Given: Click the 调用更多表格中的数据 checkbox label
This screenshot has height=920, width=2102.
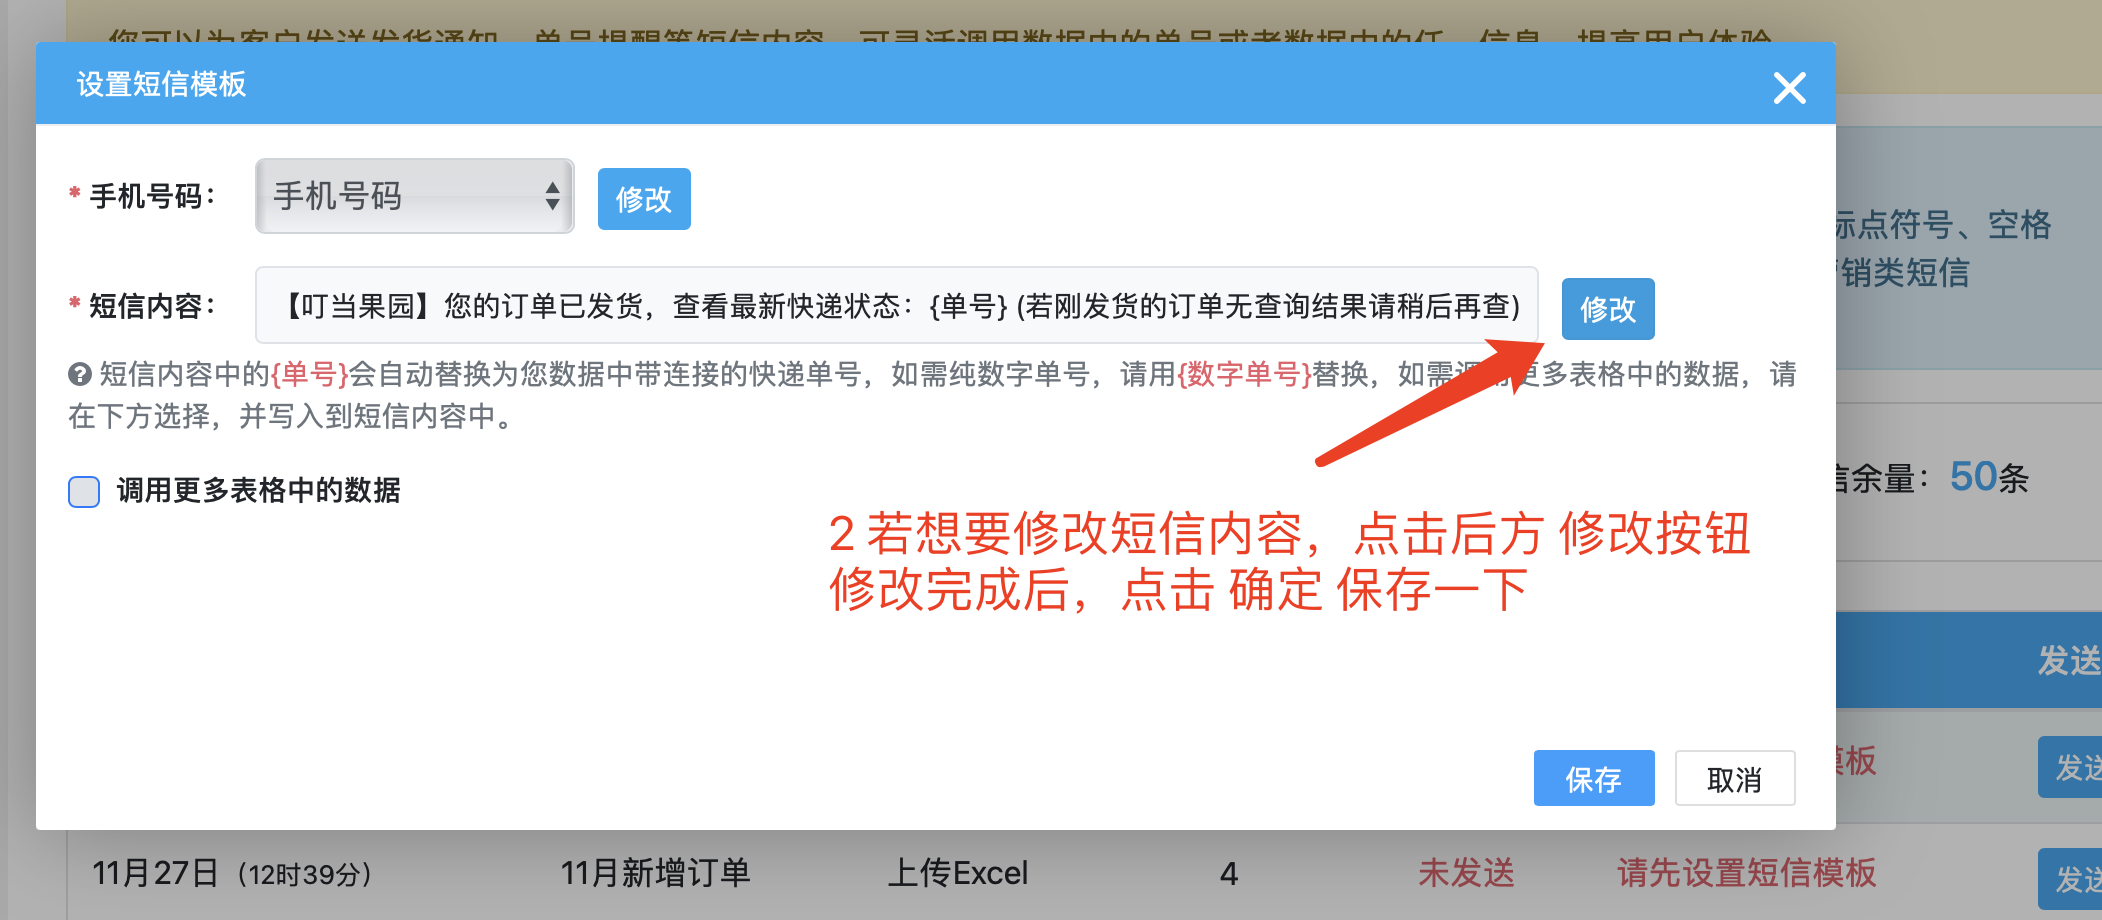Looking at the screenshot, I should [258, 490].
